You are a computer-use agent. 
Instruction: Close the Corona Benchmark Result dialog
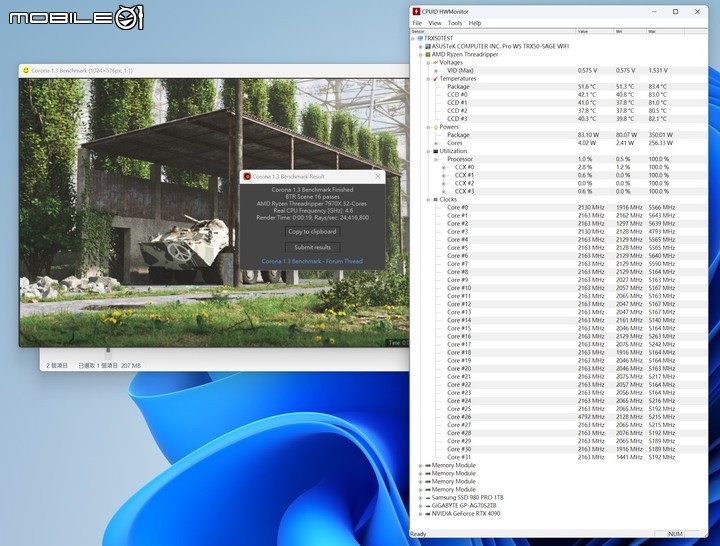378,176
